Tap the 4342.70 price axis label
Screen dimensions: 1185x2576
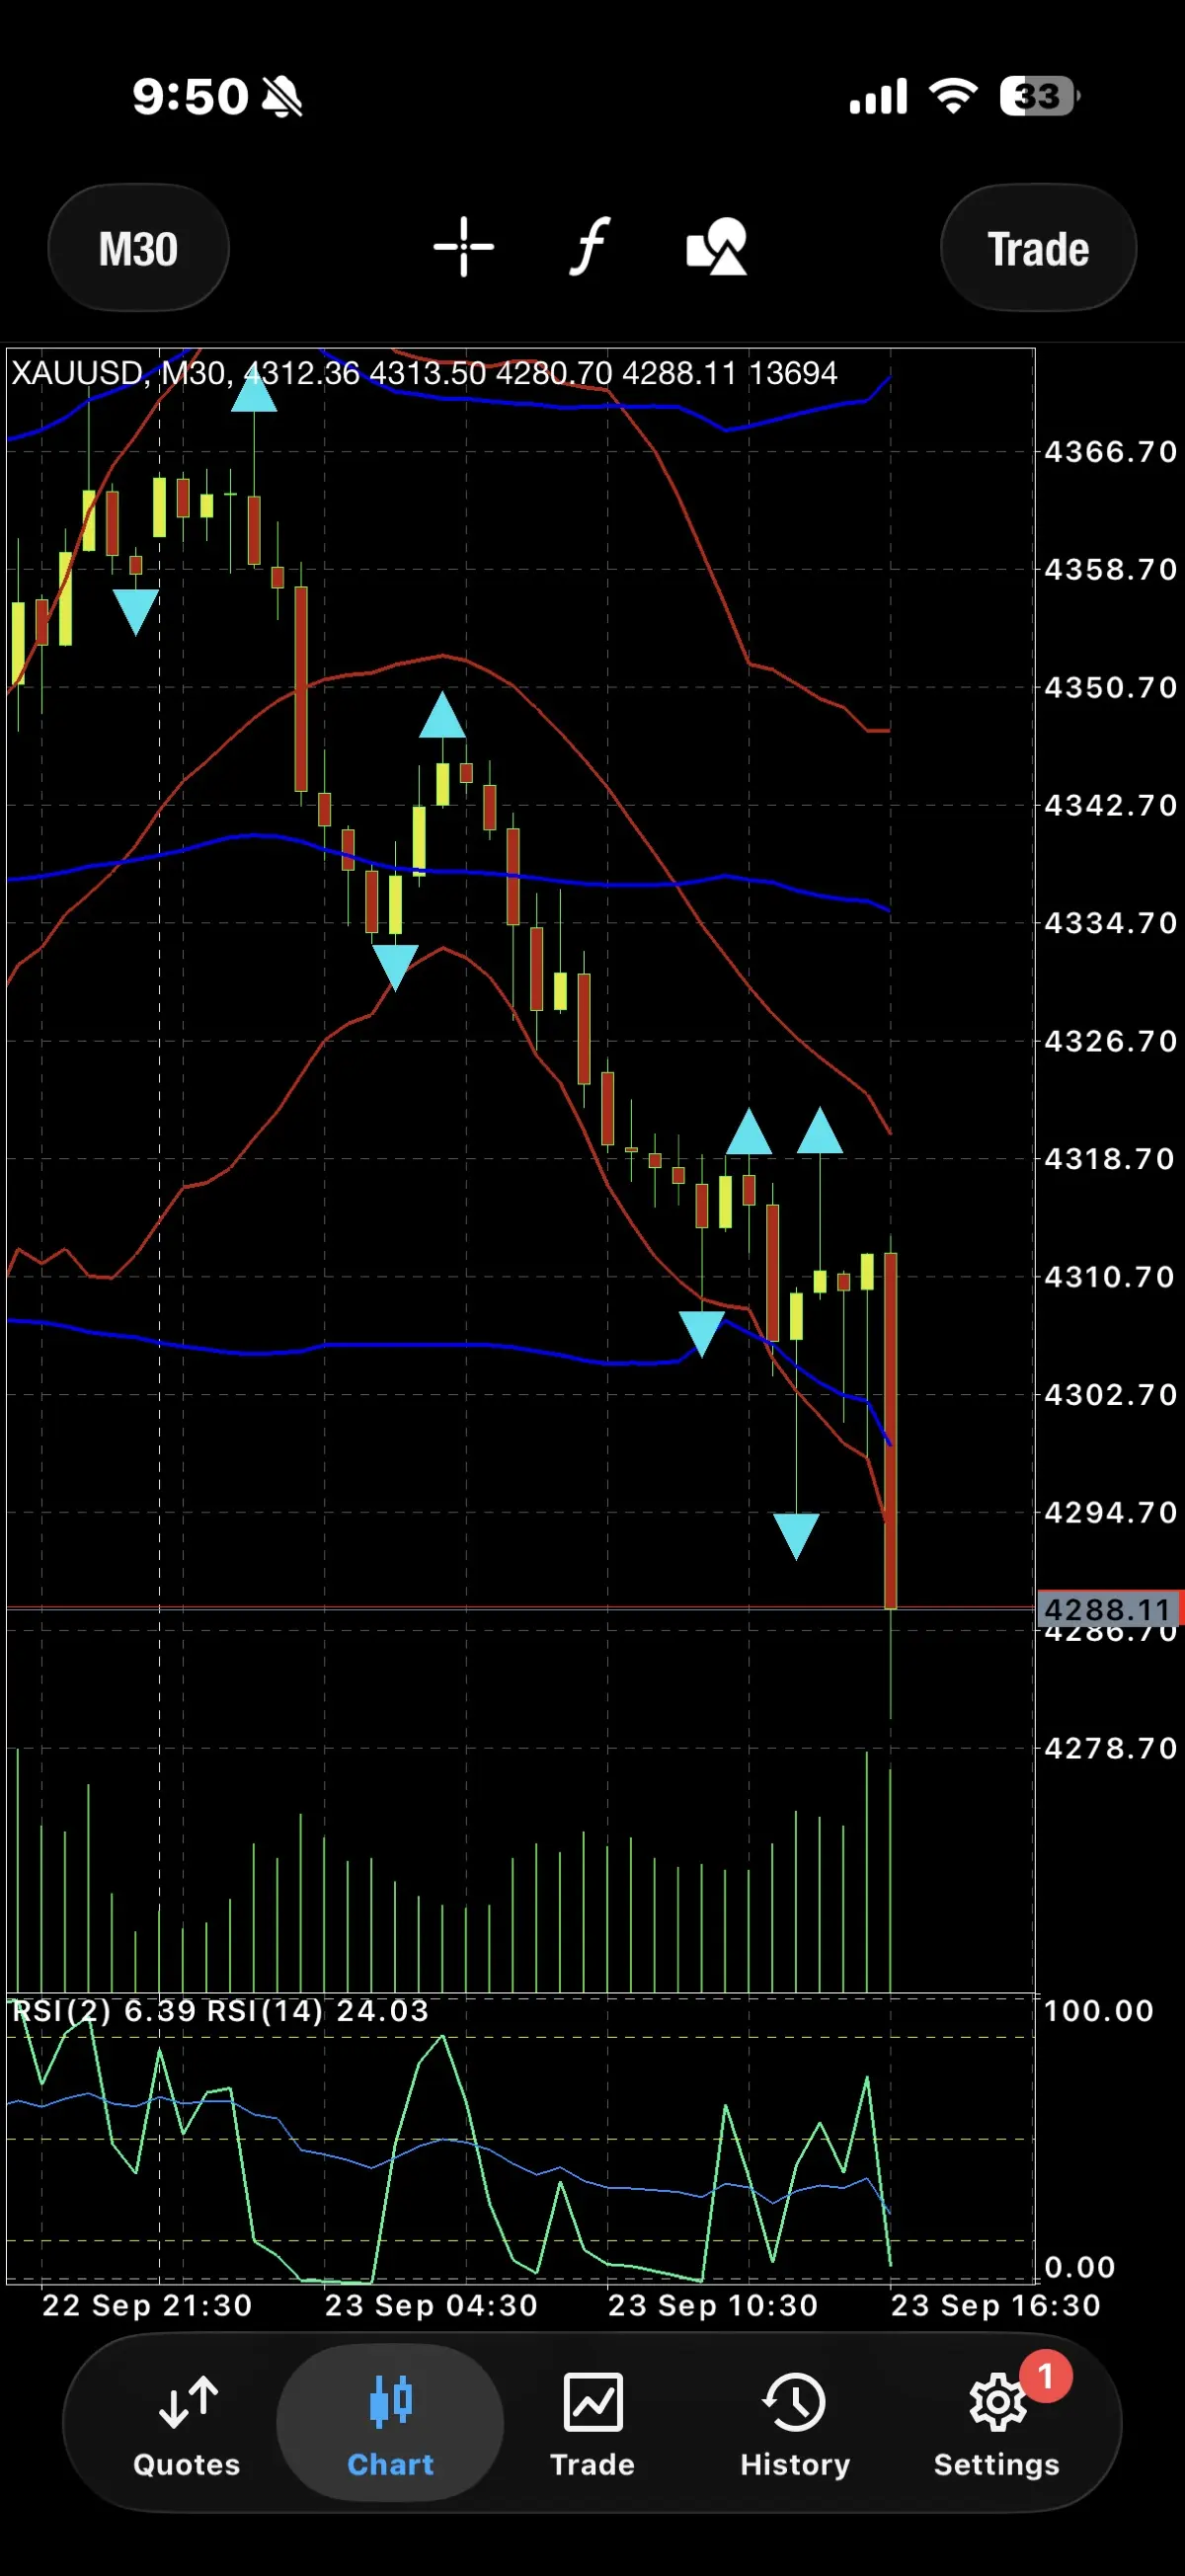(x=1111, y=805)
